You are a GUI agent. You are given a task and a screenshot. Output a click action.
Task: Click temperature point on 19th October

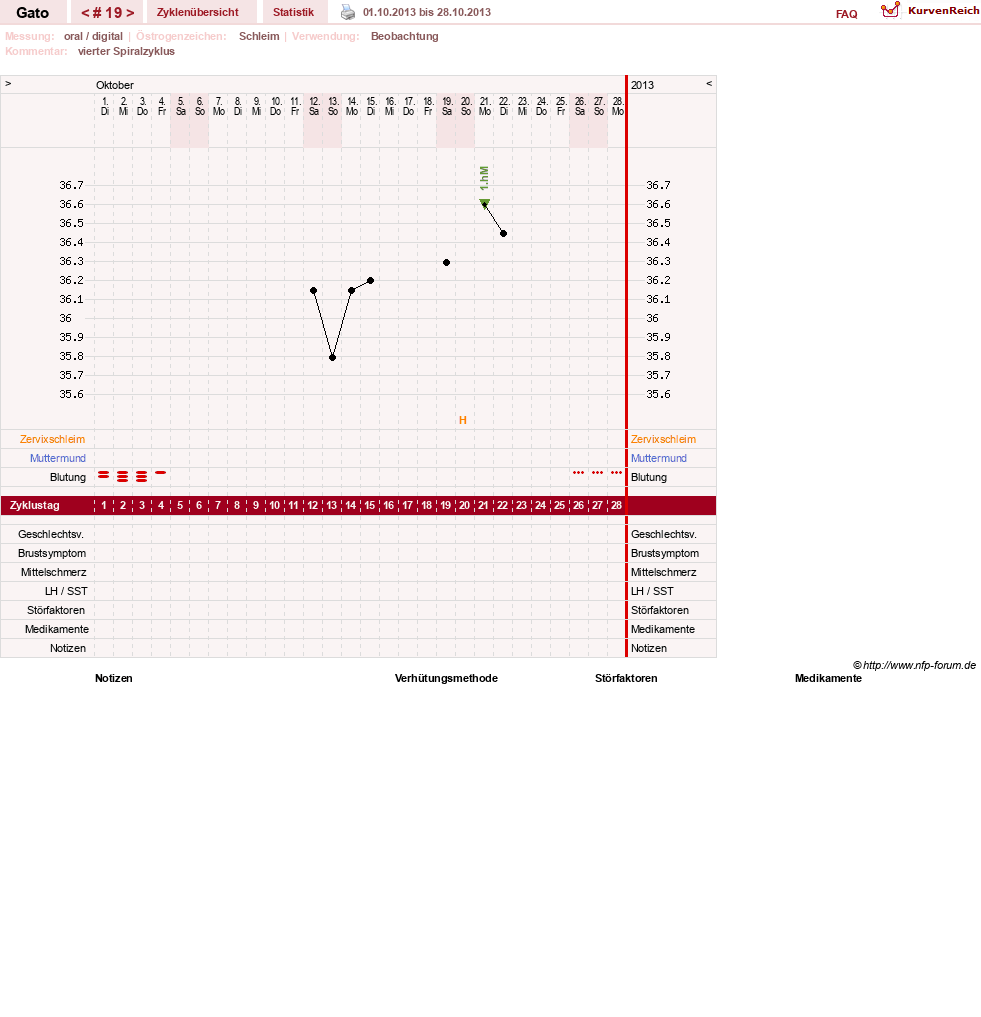[446, 263]
